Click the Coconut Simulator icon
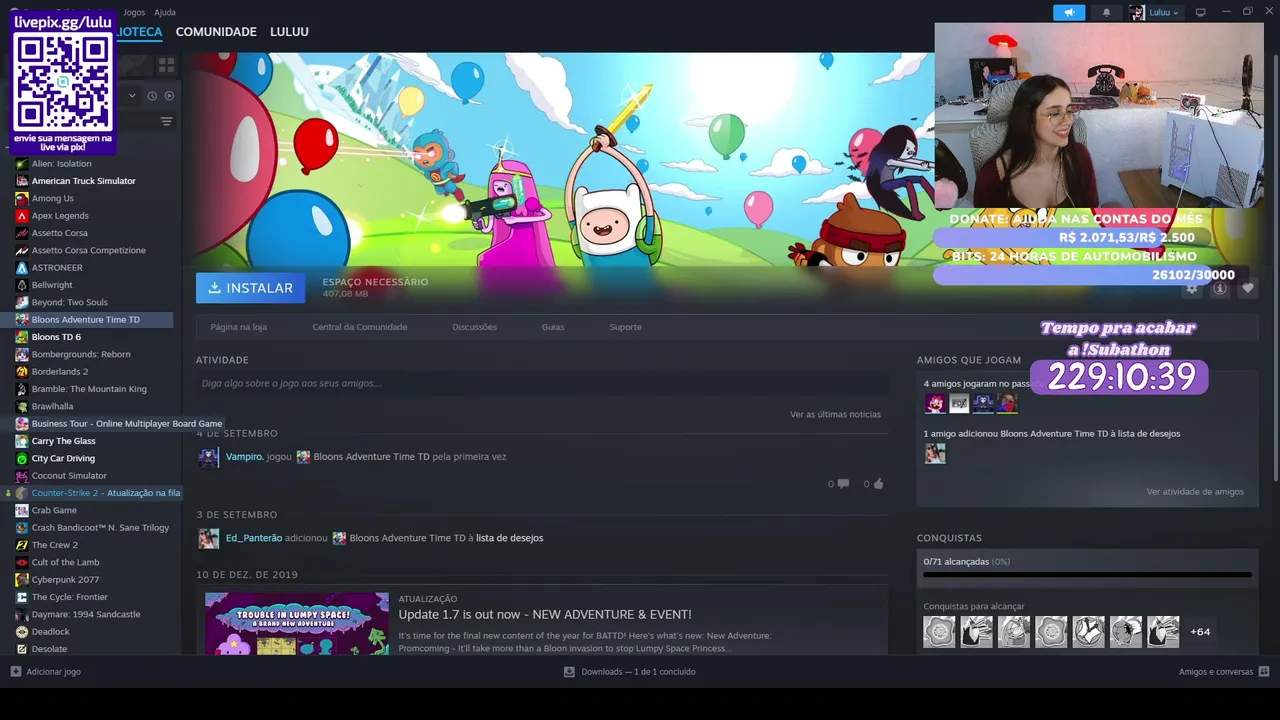 pyautogui.click(x=22, y=476)
